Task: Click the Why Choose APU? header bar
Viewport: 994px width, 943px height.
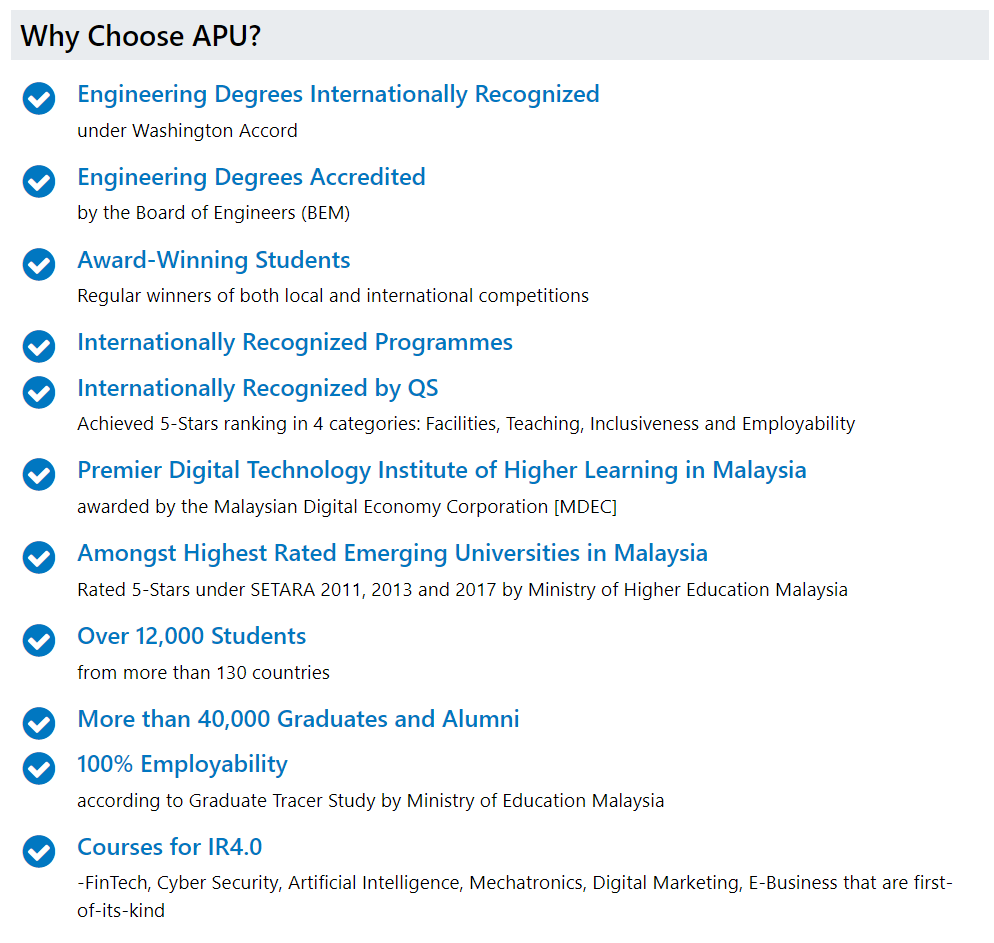Action: pyautogui.click(x=500, y=35)
